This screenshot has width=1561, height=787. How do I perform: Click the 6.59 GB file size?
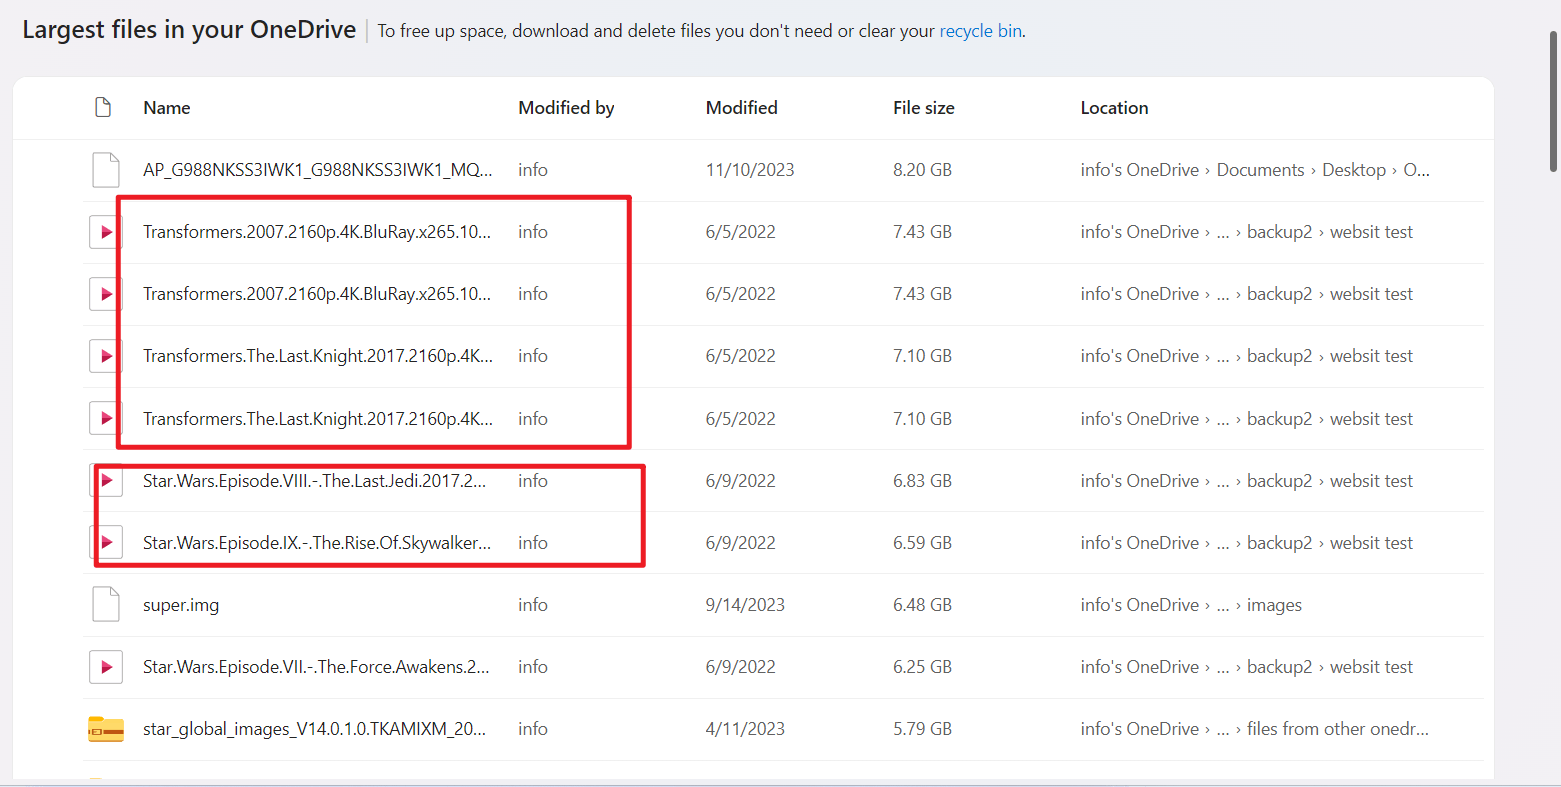tap(922, 543)
